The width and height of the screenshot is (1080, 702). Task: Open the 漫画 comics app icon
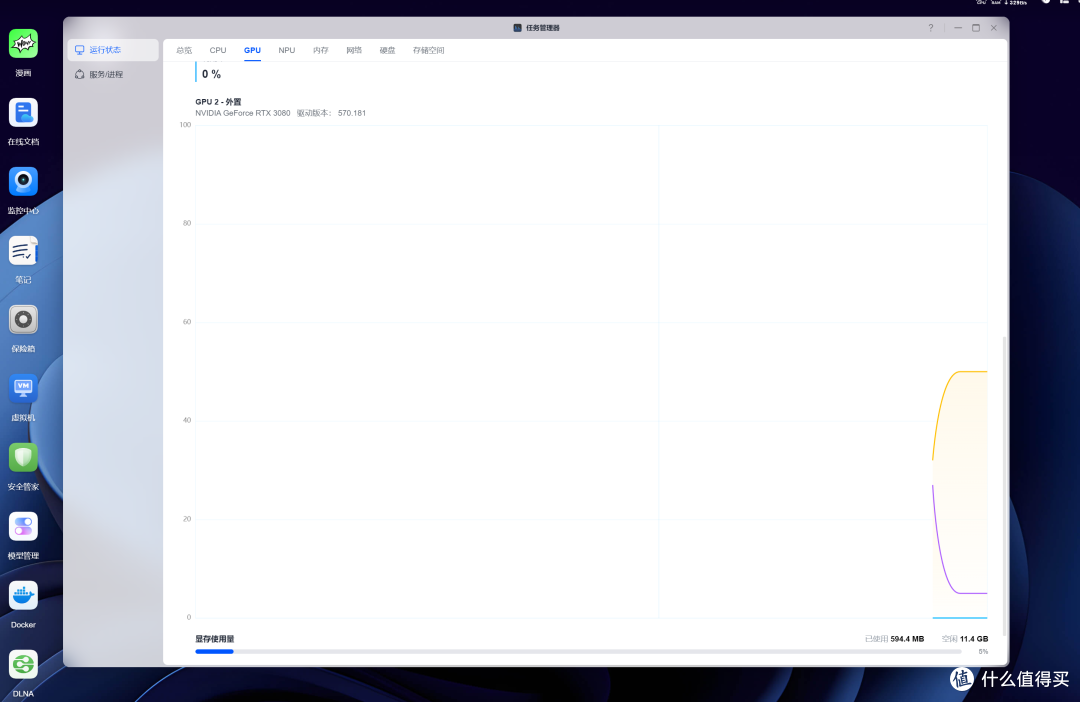[x=23, y=44]
